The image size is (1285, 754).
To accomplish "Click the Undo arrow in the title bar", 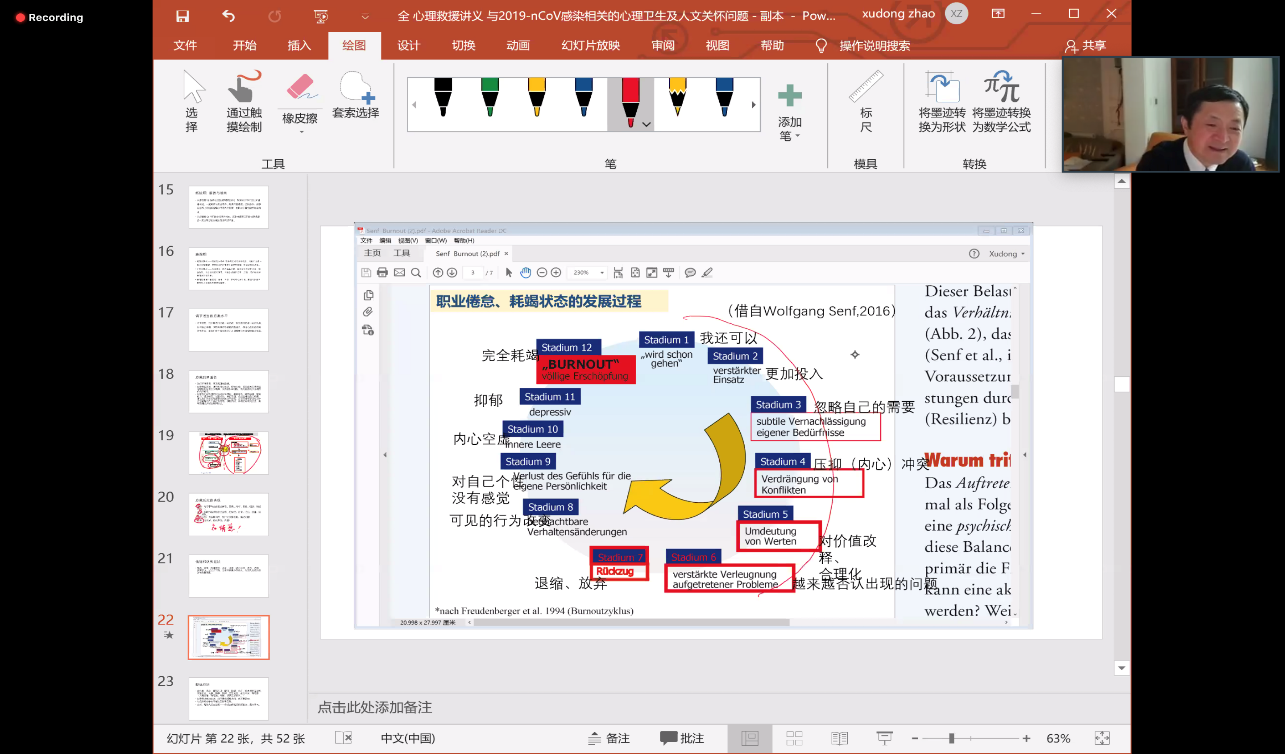I will pos(229,15).
